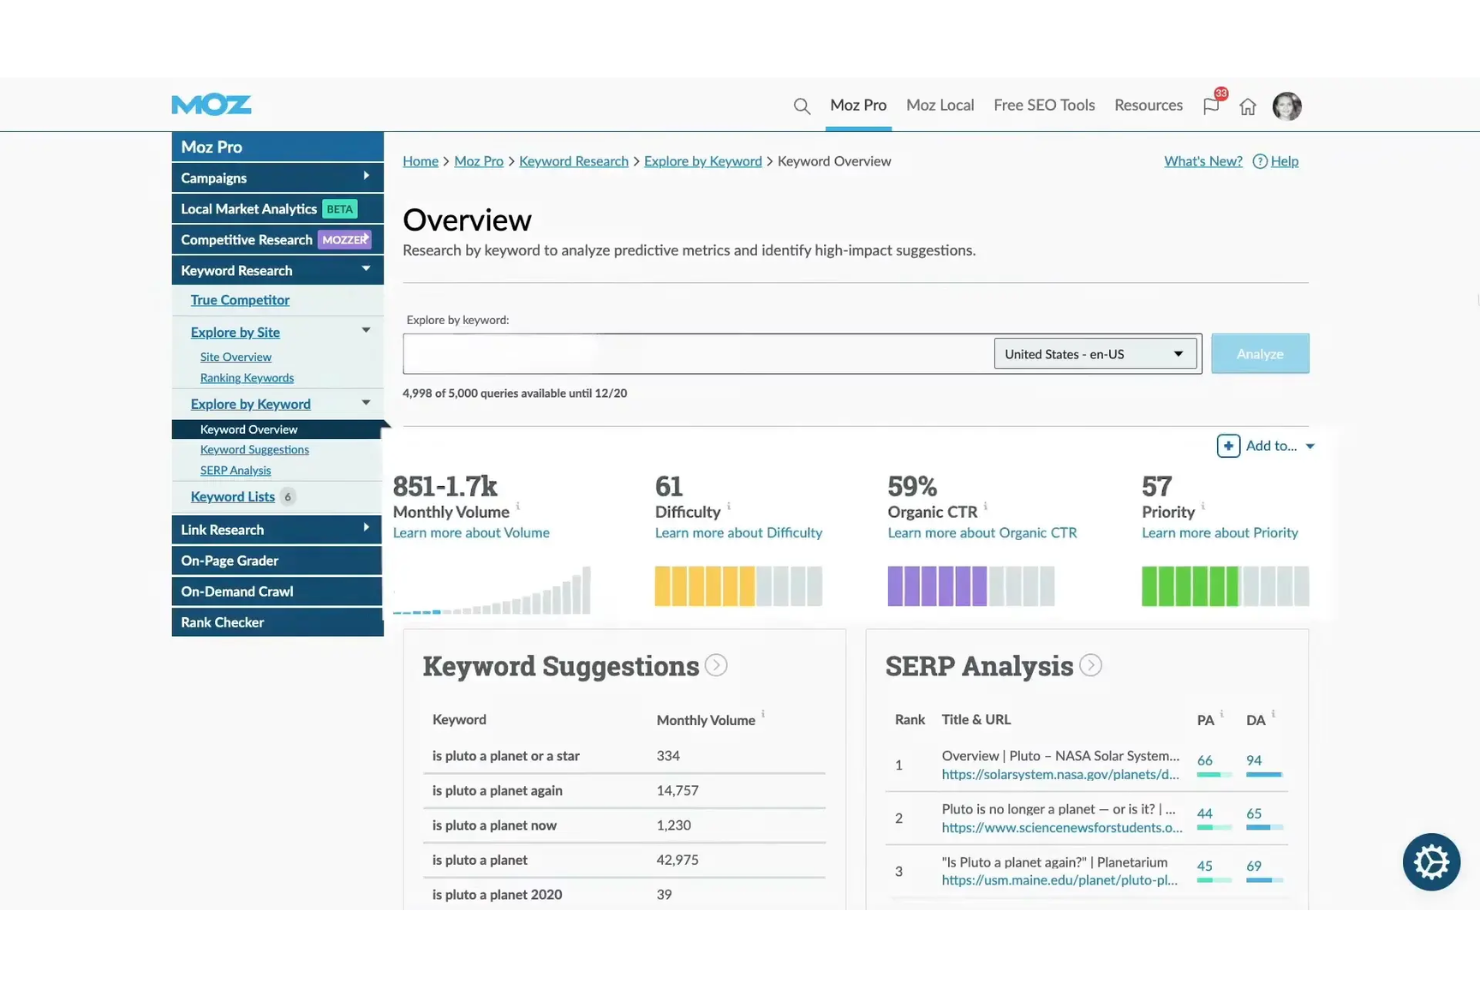Viewport: 1480px width, 987px height.
Task: Open the Add to dropdown arrow
Action: [x=1310, y=446]
